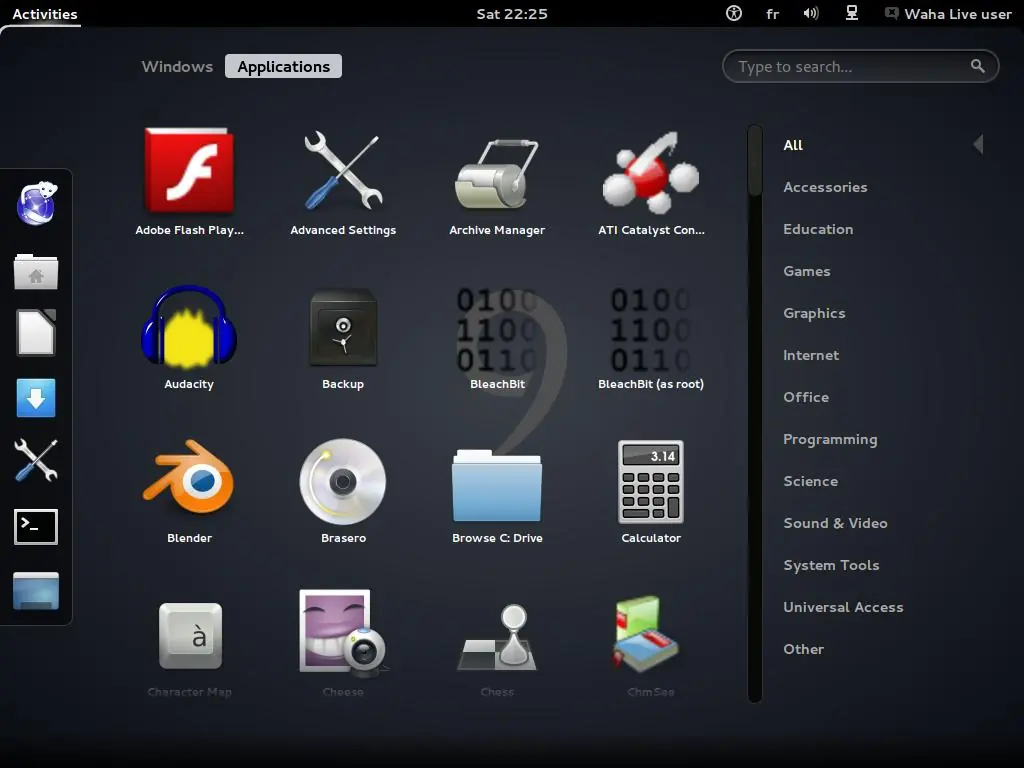This screenshot has height=768, width=1024.
Task: Open ChmSee help viewer
Action: pos(651,645)
